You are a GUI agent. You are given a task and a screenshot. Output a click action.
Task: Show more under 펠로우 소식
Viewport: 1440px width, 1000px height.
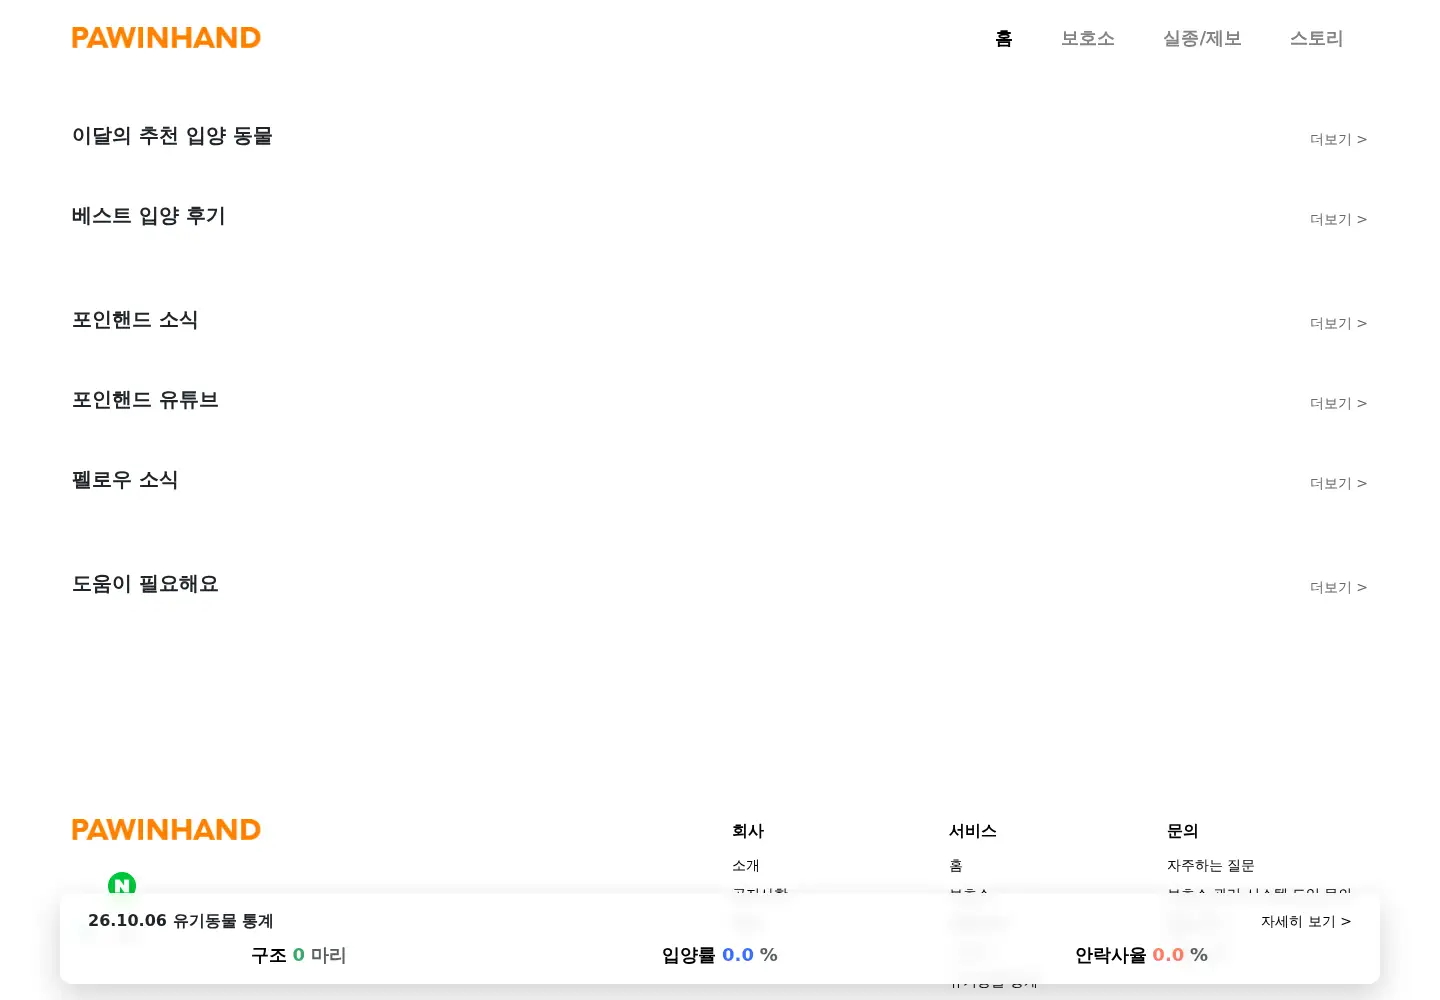(1338, 483)
